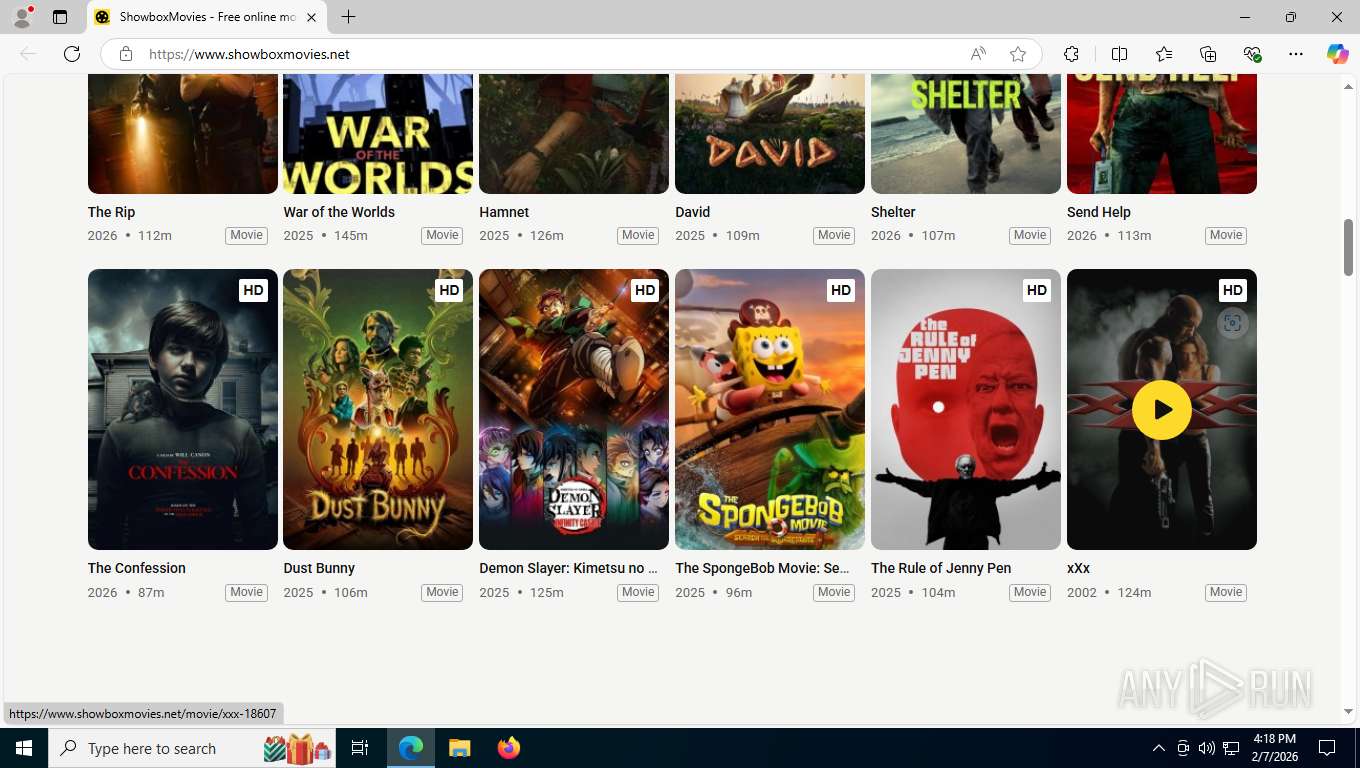Play the xXx movie via yellow play button
The height and width of the screenshot is (768, 1360).
tap(1162, 410)
